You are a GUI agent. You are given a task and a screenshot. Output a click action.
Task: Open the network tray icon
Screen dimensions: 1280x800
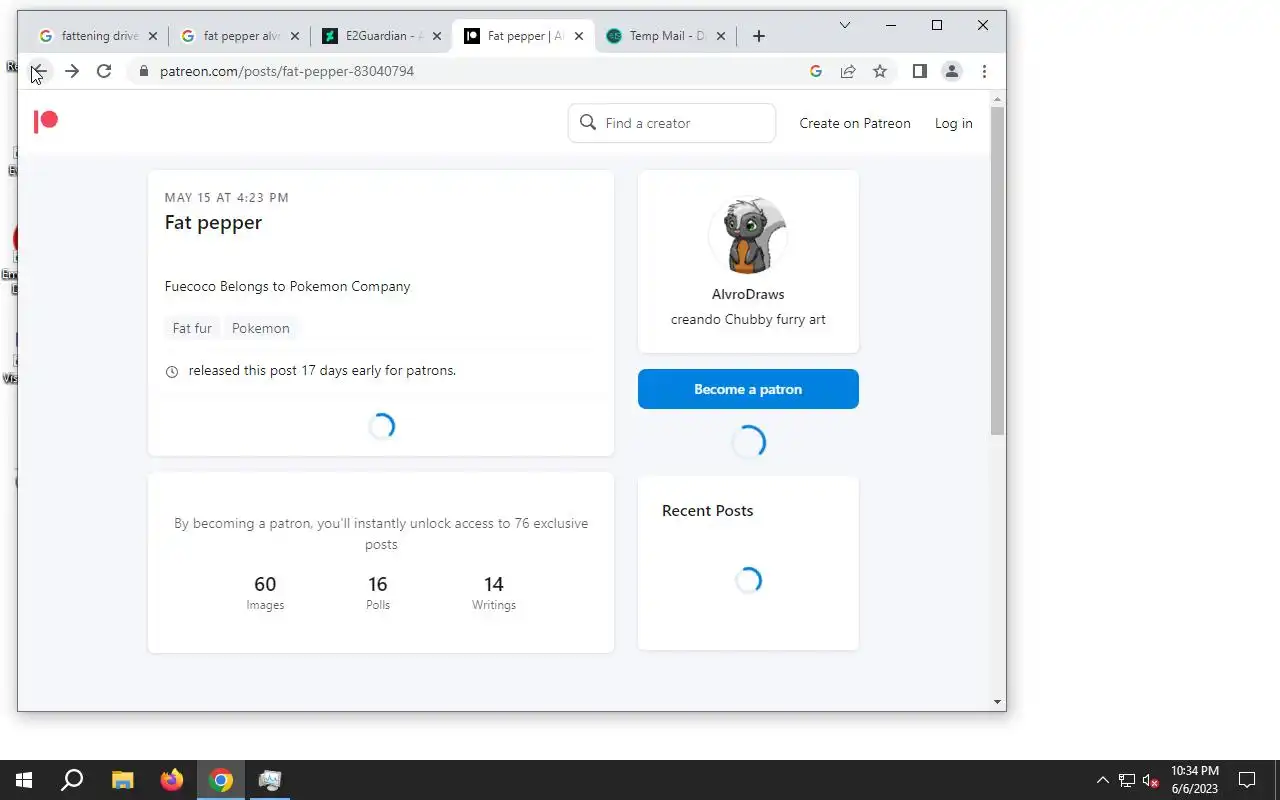coord(1127,780)
